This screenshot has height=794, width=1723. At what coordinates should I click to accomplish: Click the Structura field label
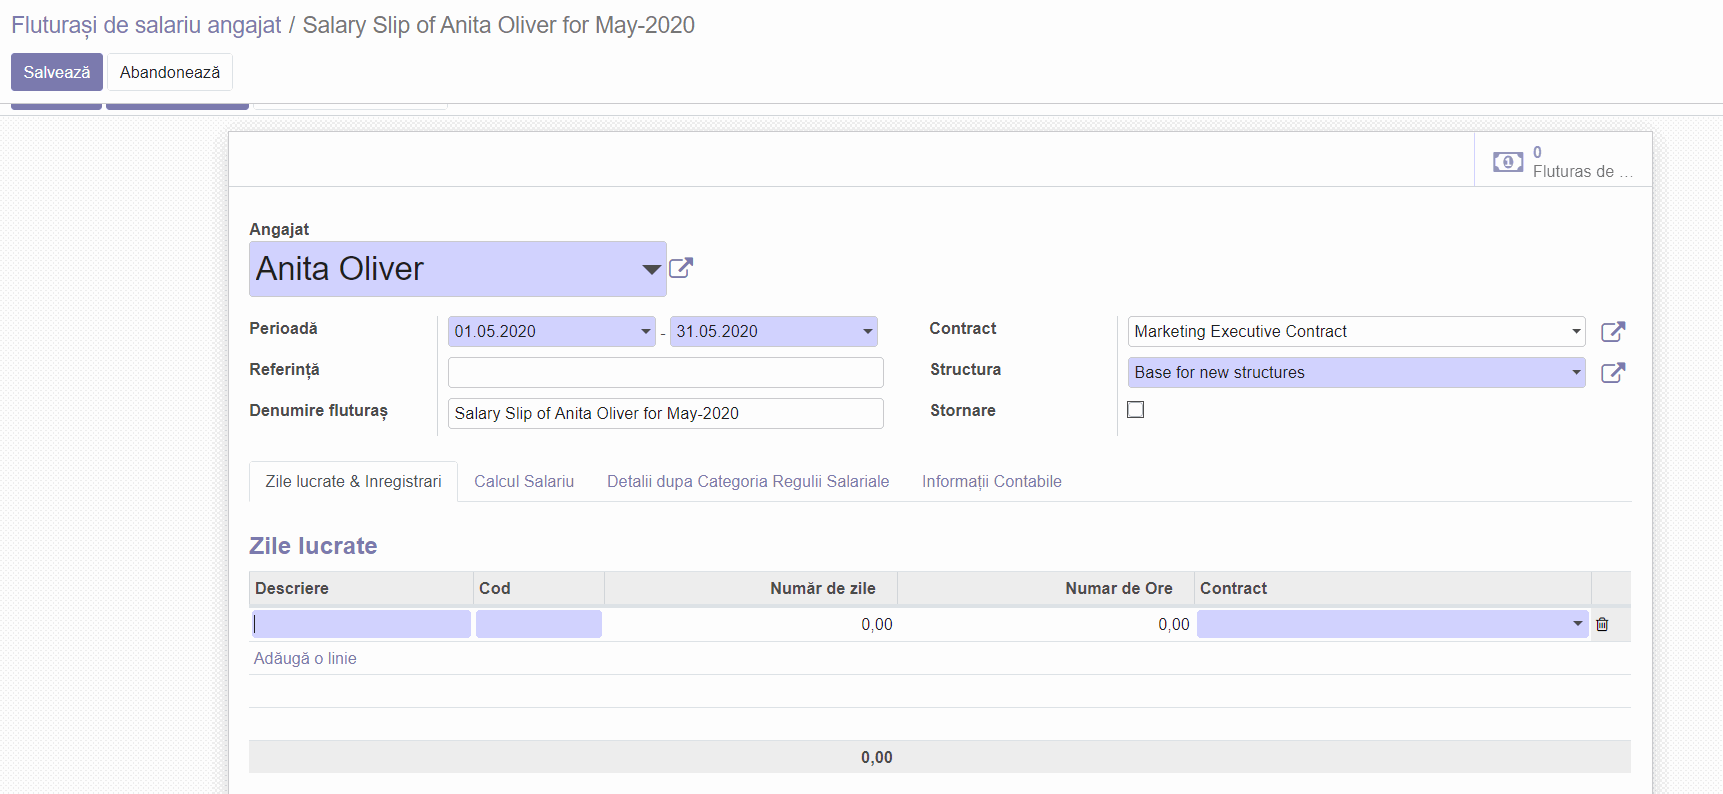click(965, 370)
